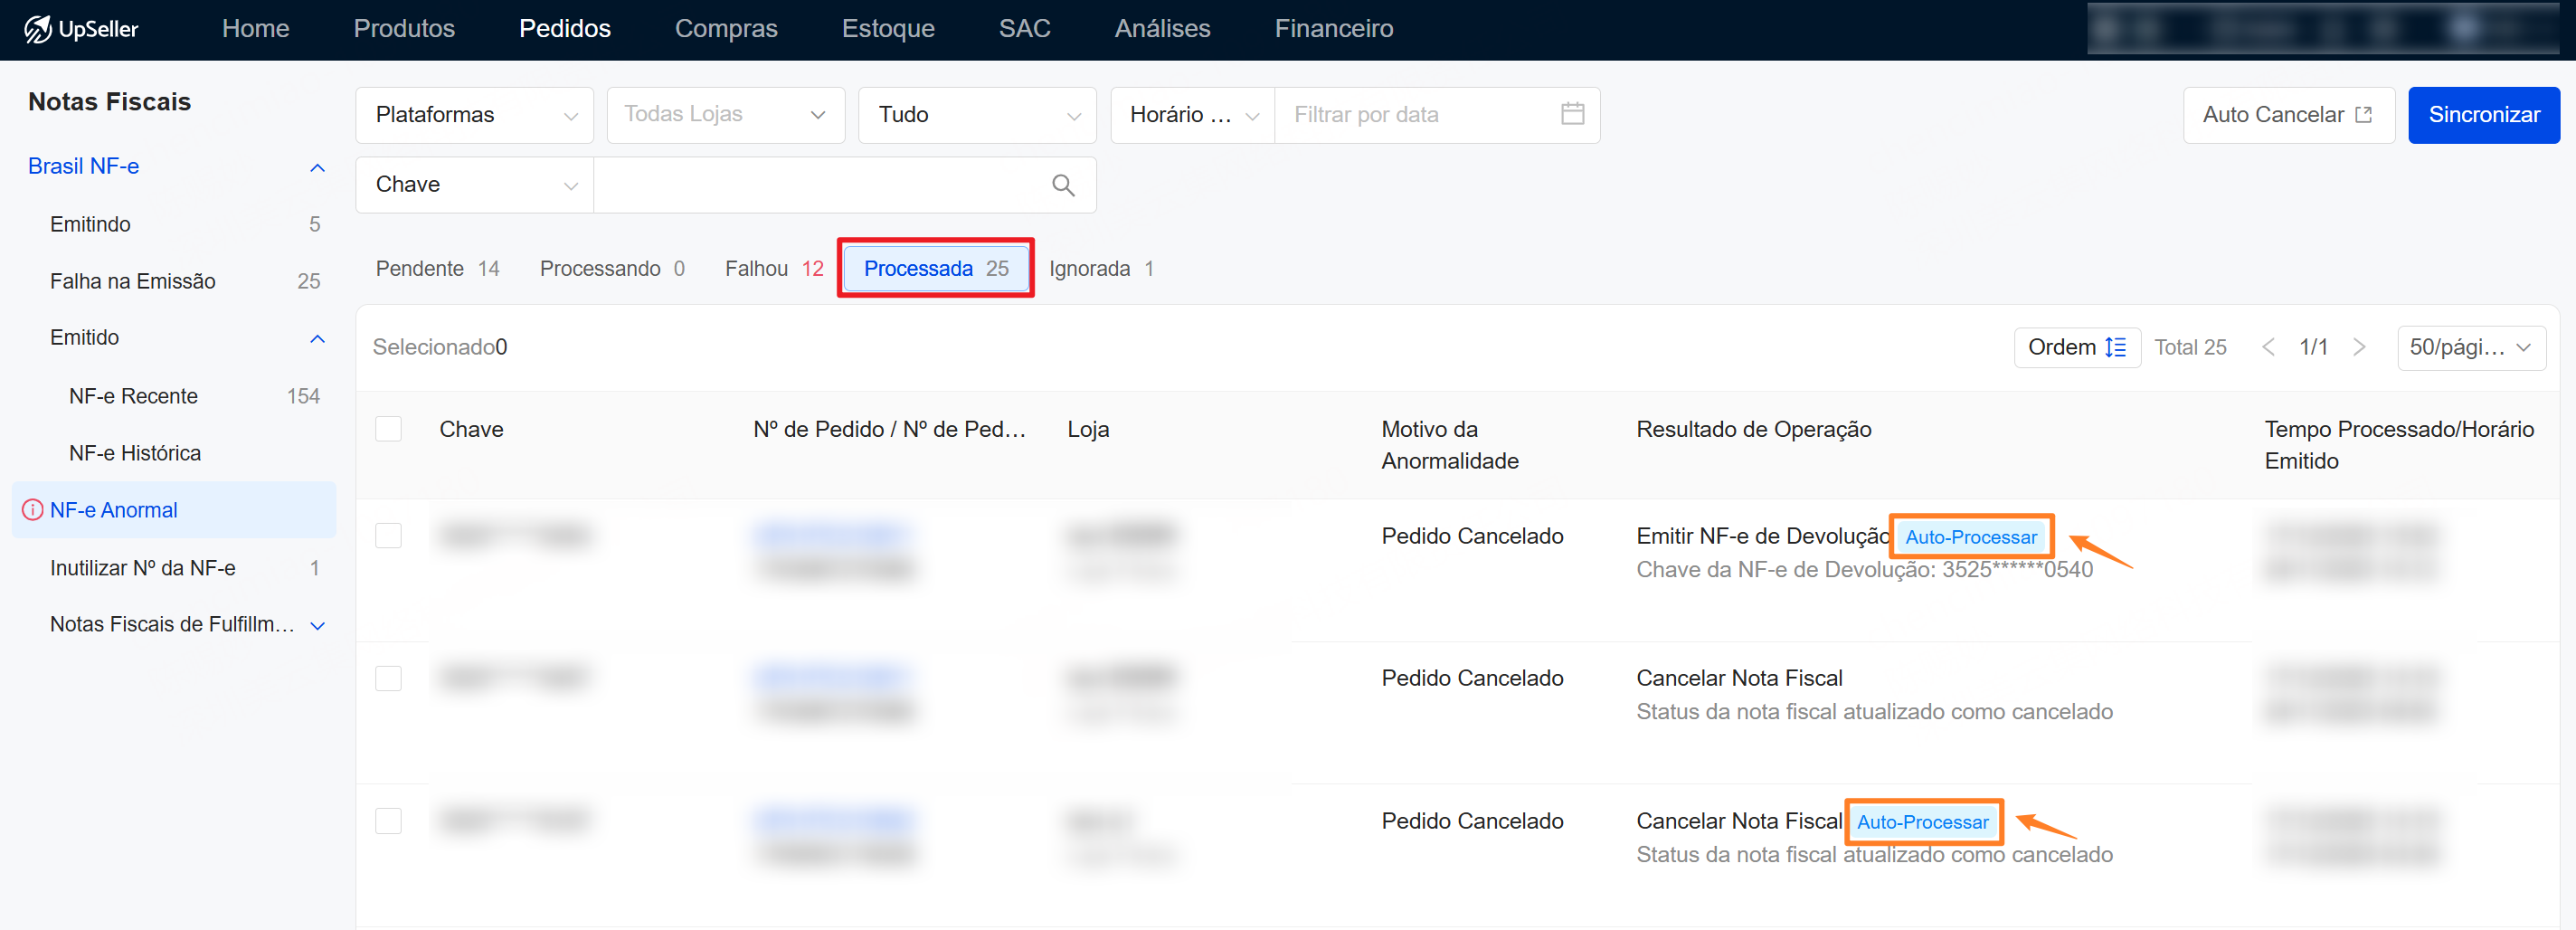Go to next page arrow
This screenshot has width=2576, height=930.
tap(2359, 347)
